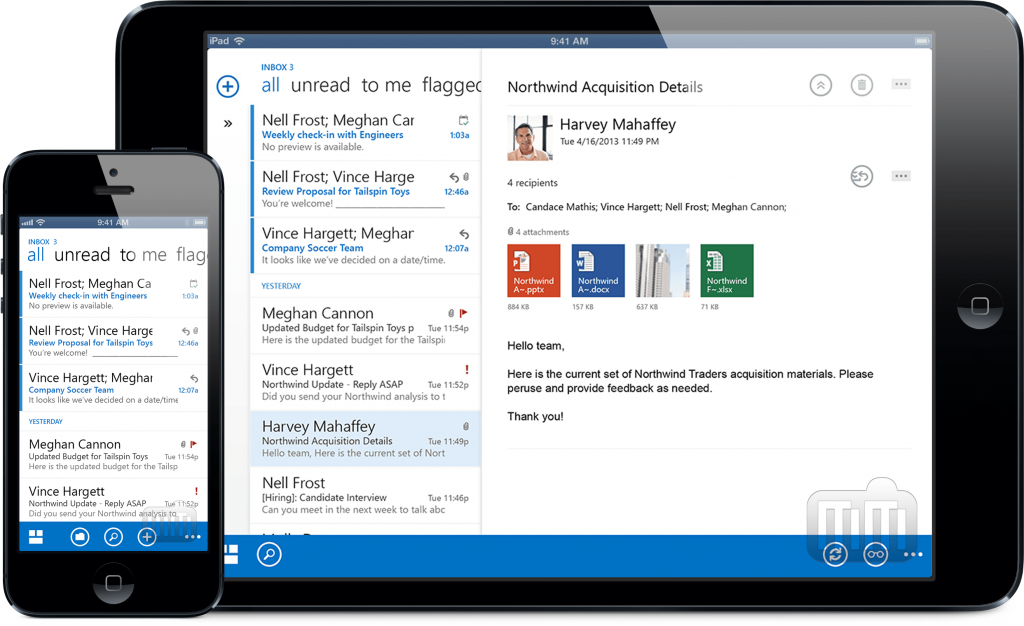Delete the message using the trash icon
This screenshot has height=626, width=1024.
861,85
